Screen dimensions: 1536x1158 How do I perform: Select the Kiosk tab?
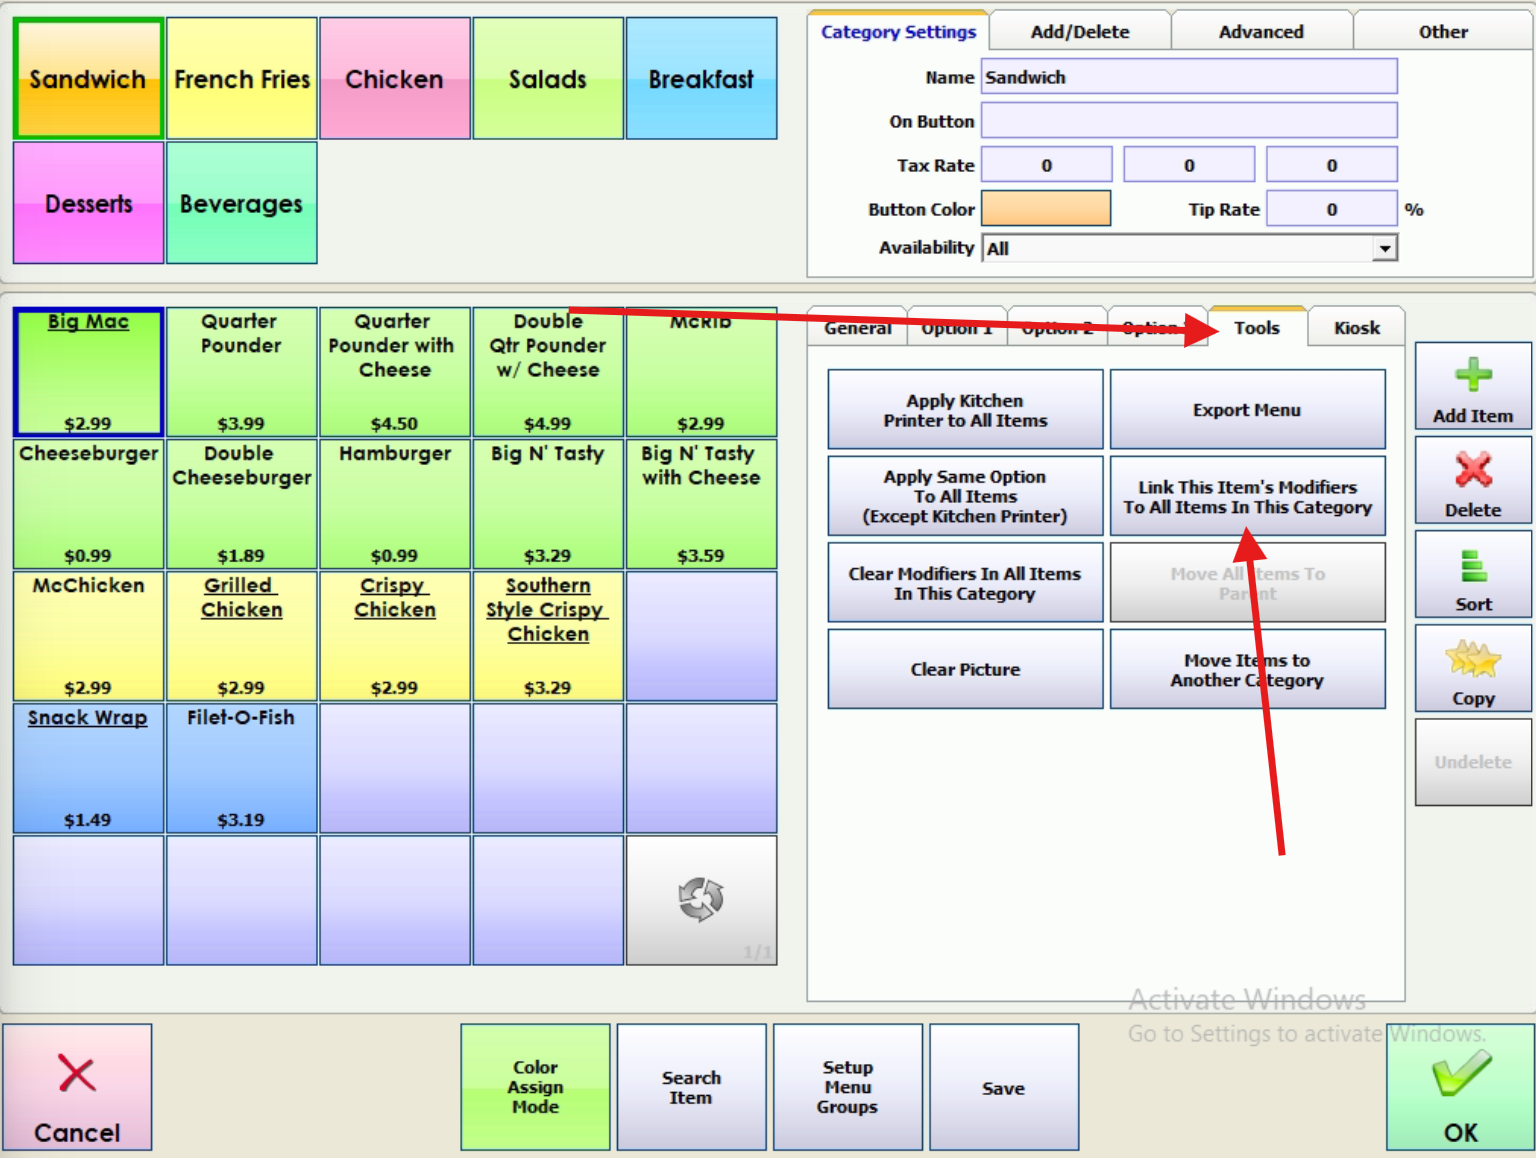coord(1357,327)
